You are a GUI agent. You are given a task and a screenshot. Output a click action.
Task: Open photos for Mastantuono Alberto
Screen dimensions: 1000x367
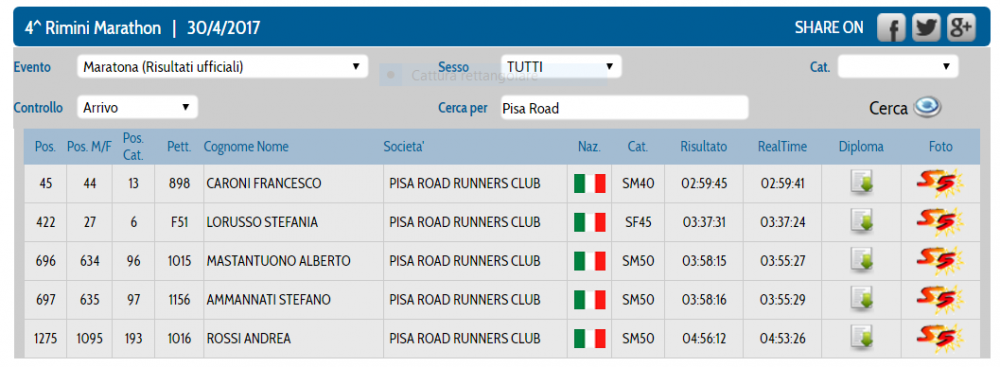point(939,260)
